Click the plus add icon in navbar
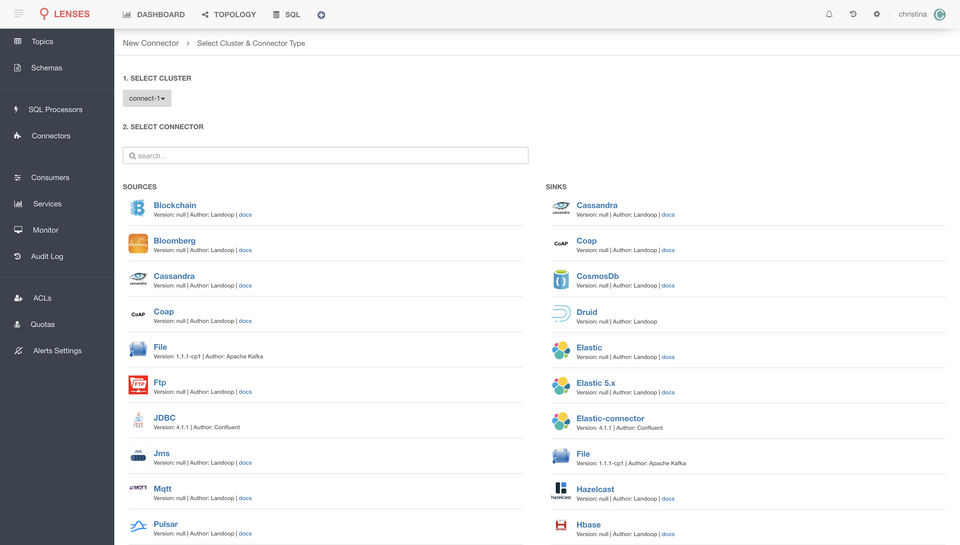This screenshot has height=545, width=960. (x=321, y=15)
